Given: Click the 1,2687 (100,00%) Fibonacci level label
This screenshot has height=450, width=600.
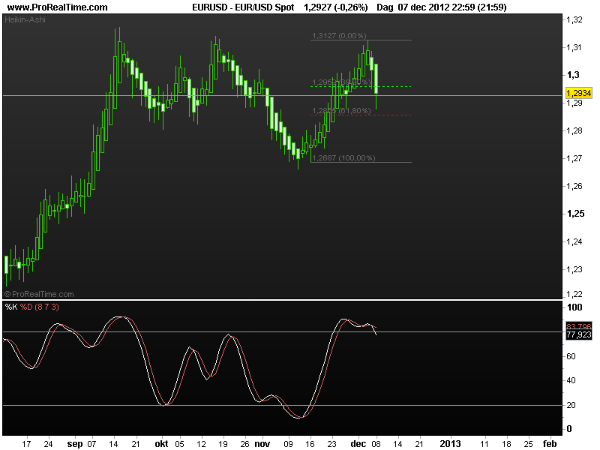Looking at the screenshot, I should 344,158.
